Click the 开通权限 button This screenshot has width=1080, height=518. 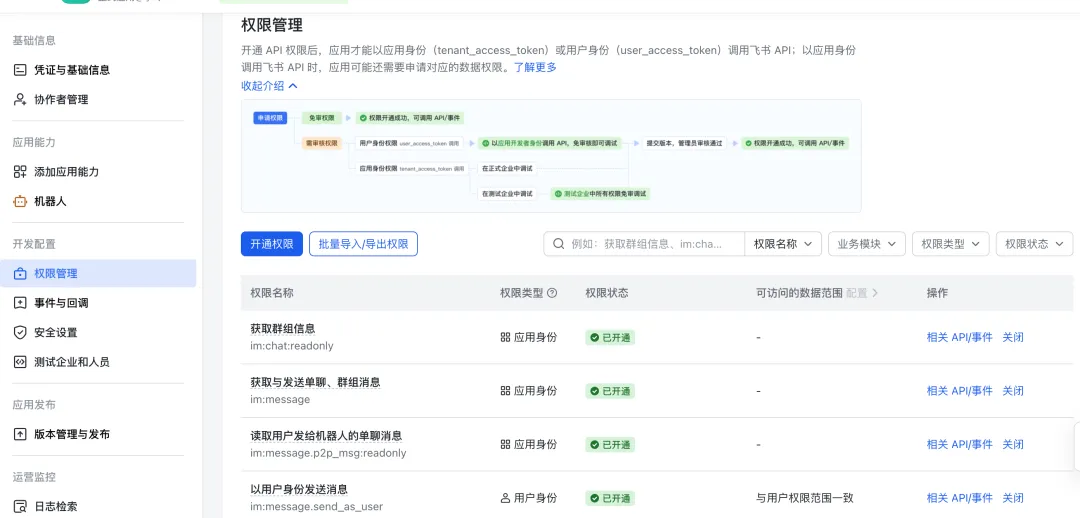tap(271, 244)
